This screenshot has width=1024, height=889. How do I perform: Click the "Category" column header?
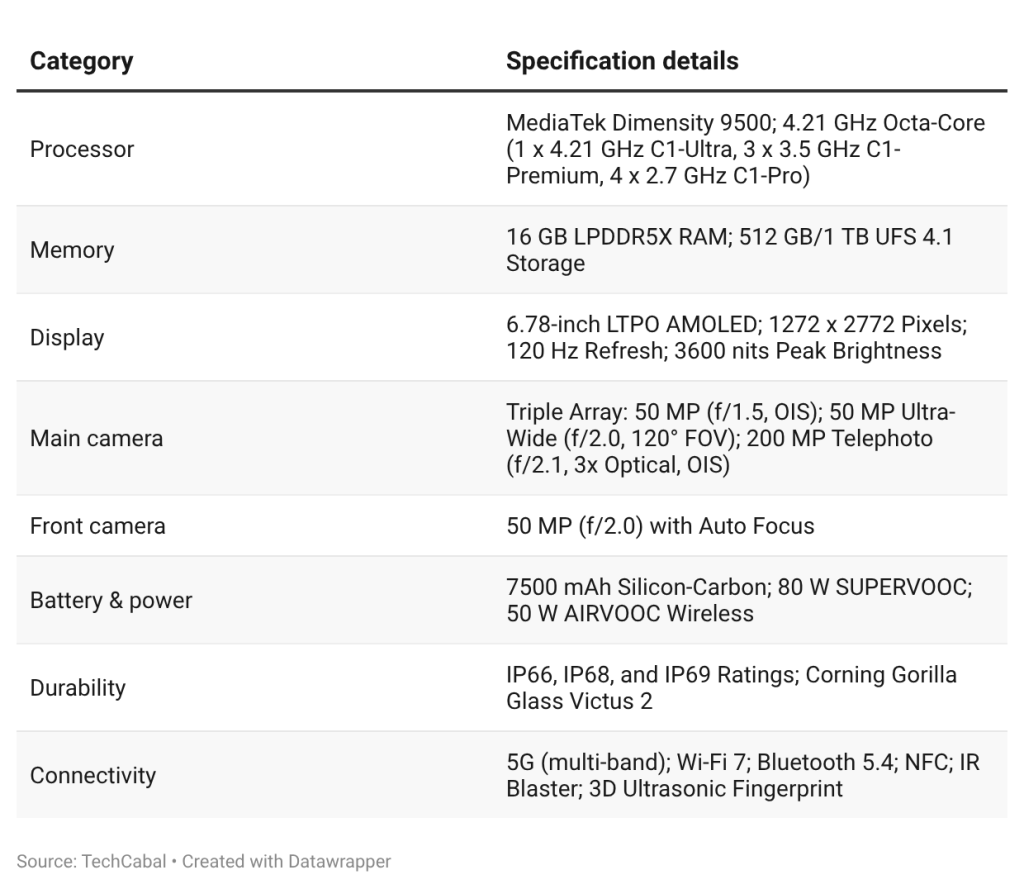tap(81, 61)
